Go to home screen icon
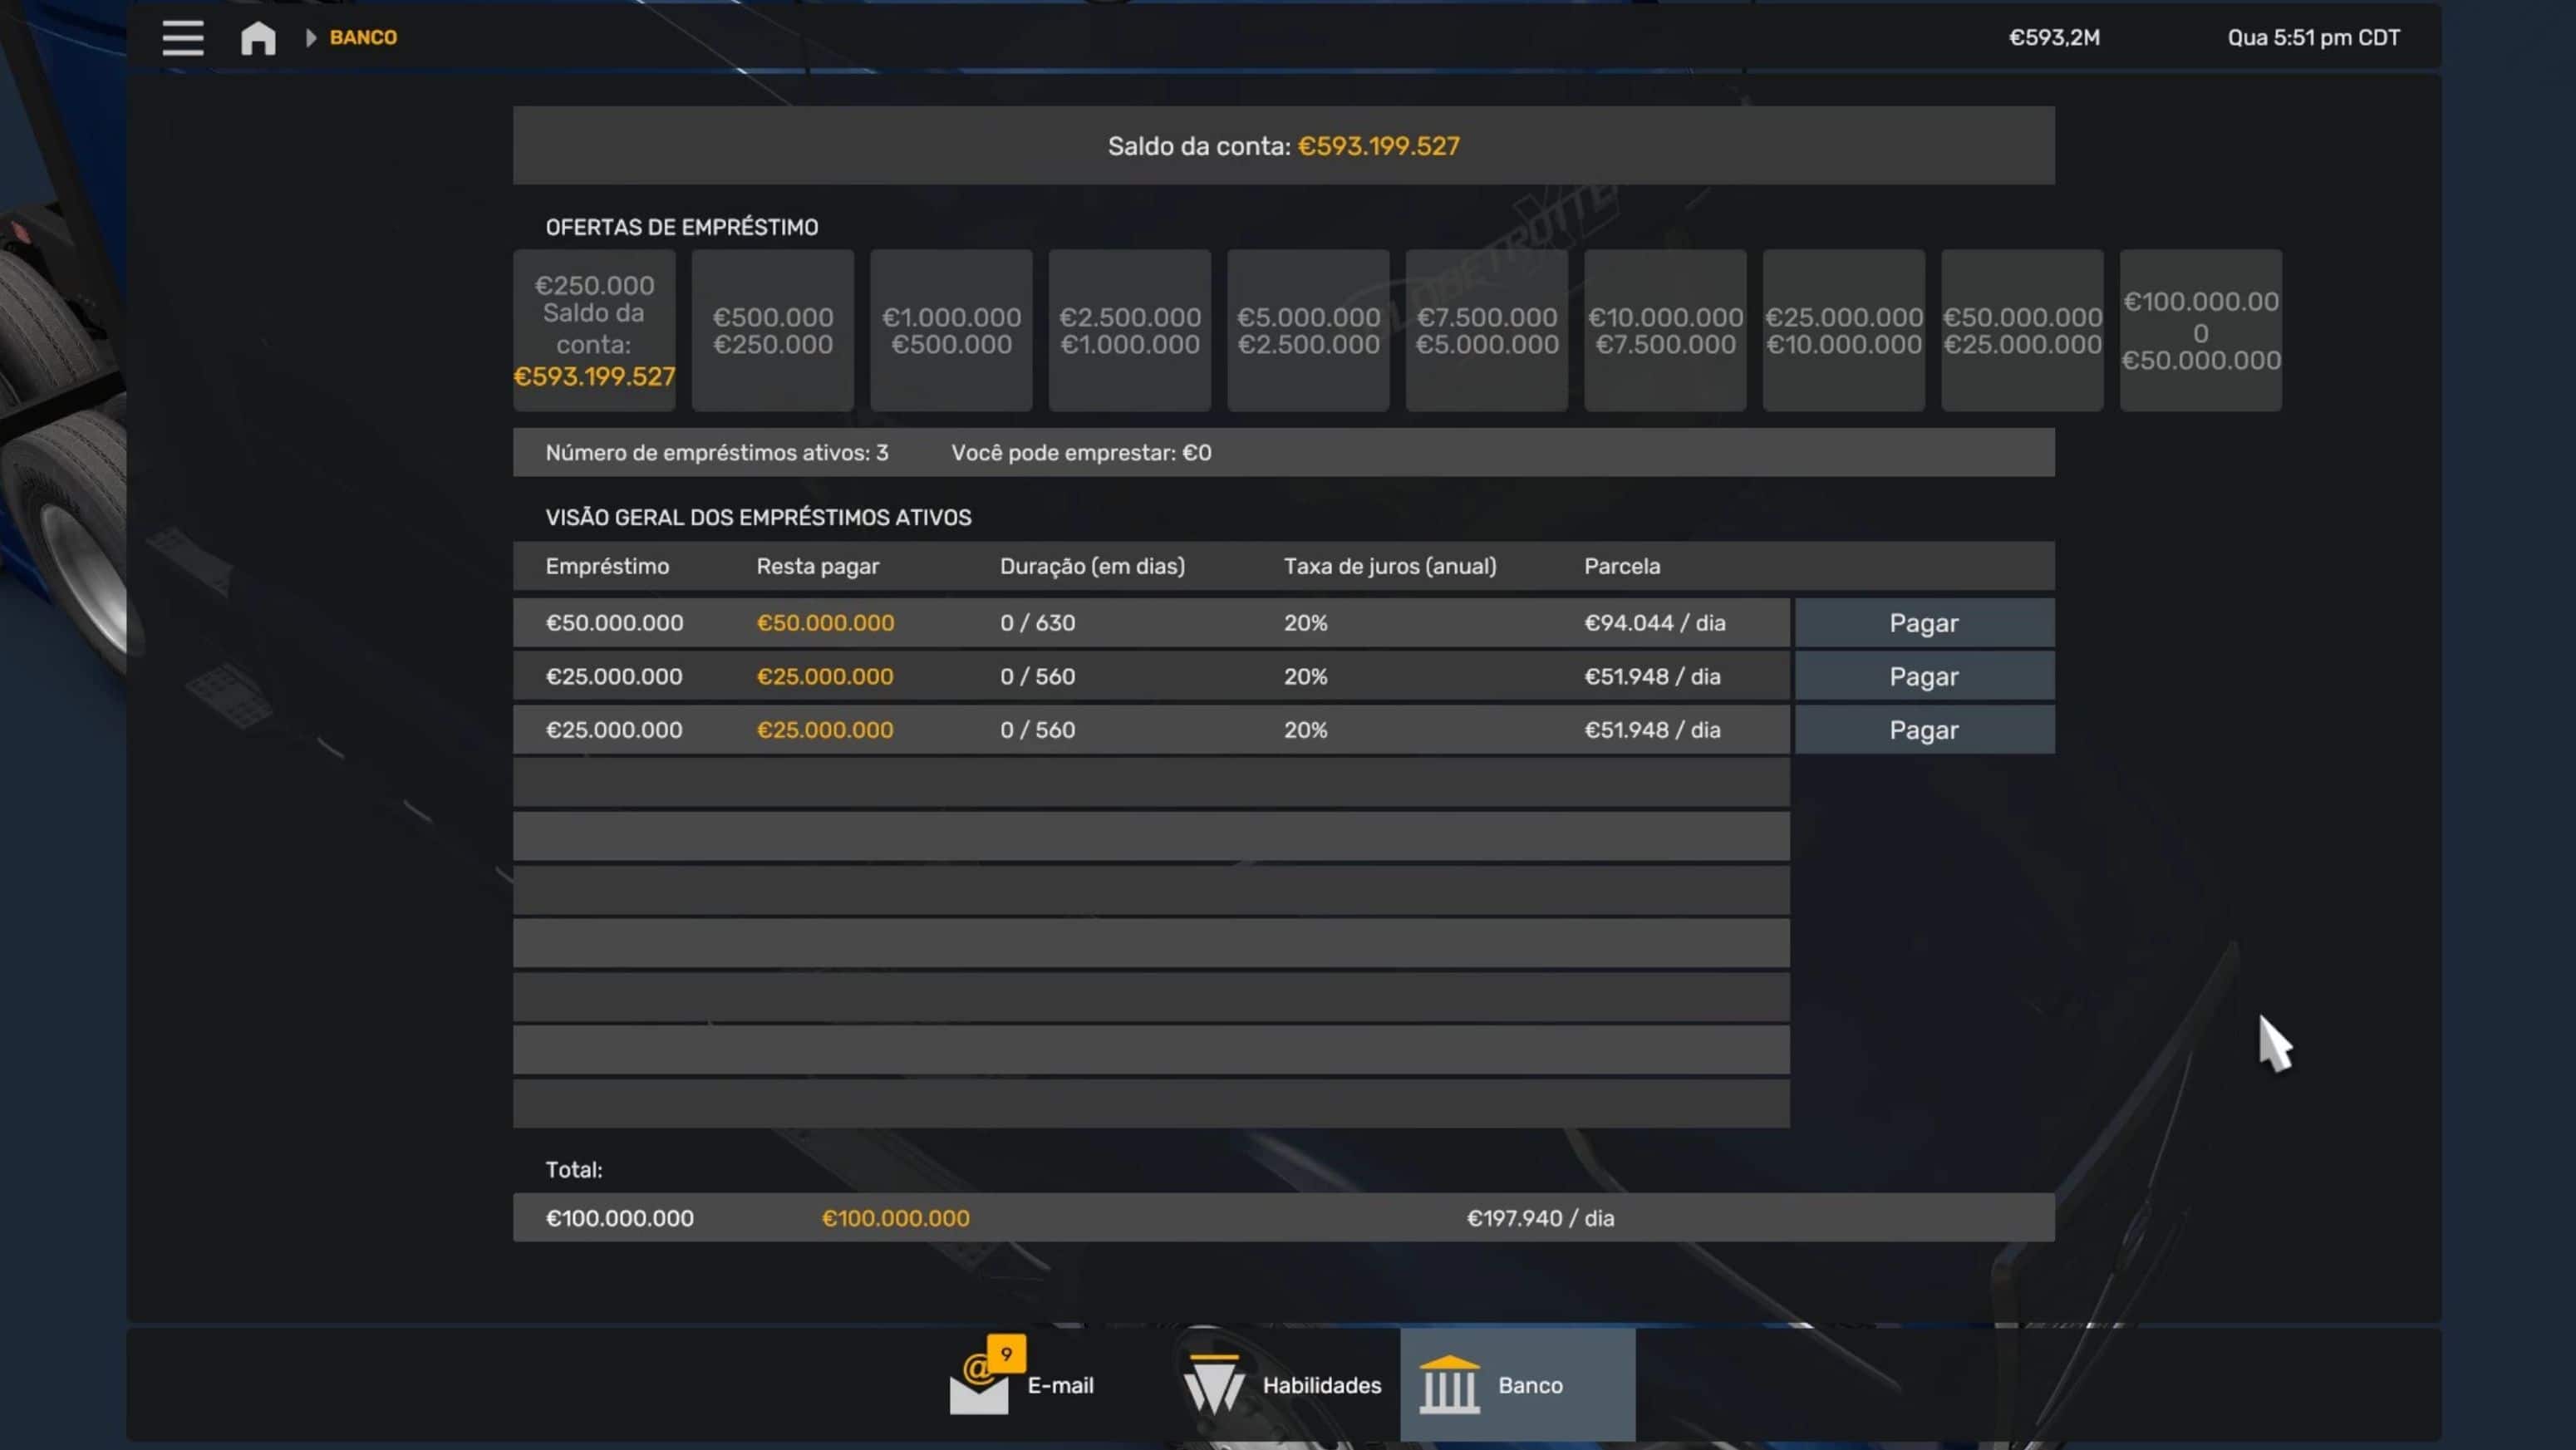The width and height of the screenshot is (2576, 1450). point(258,38)
